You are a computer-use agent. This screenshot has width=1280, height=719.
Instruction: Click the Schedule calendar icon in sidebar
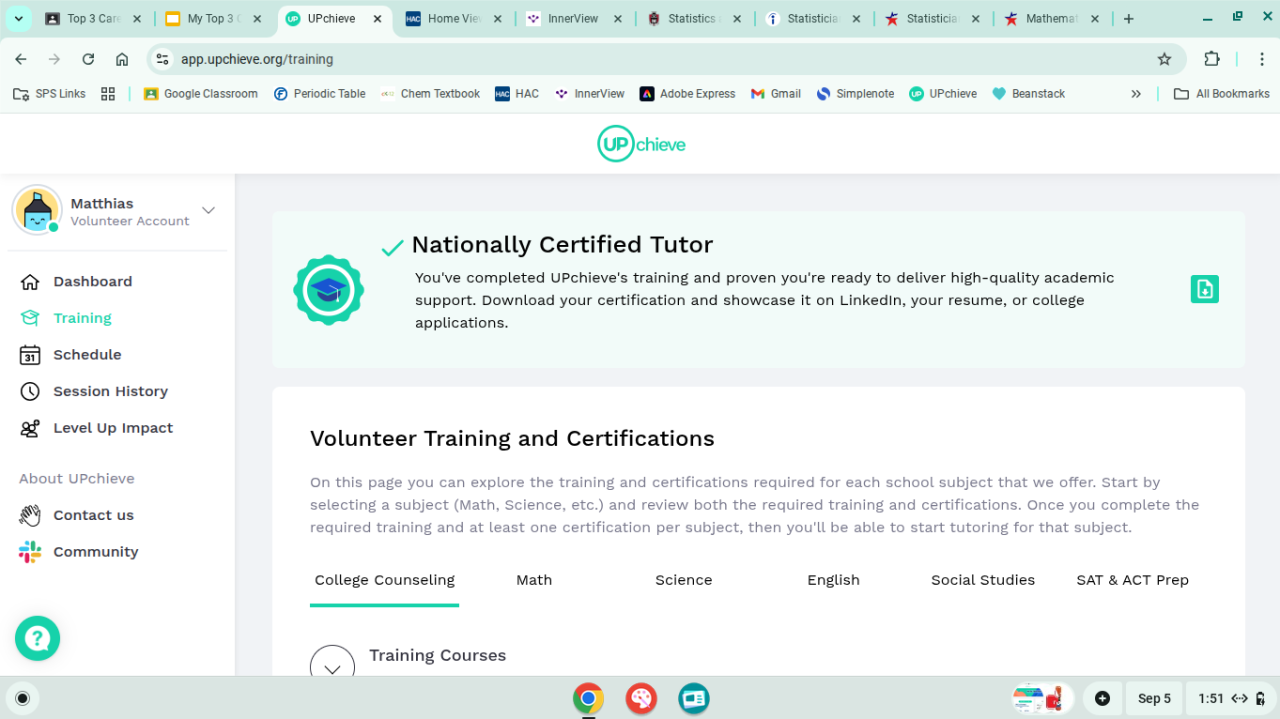[x=30, y=355]
